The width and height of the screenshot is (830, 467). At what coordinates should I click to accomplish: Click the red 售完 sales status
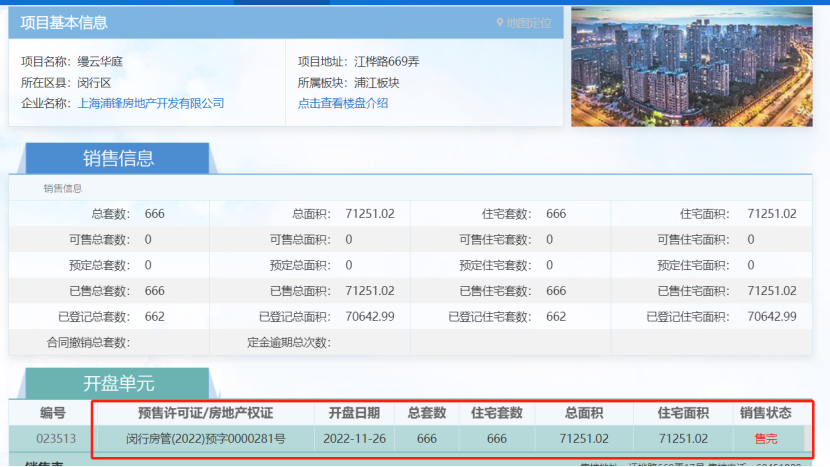click(765, 438)
